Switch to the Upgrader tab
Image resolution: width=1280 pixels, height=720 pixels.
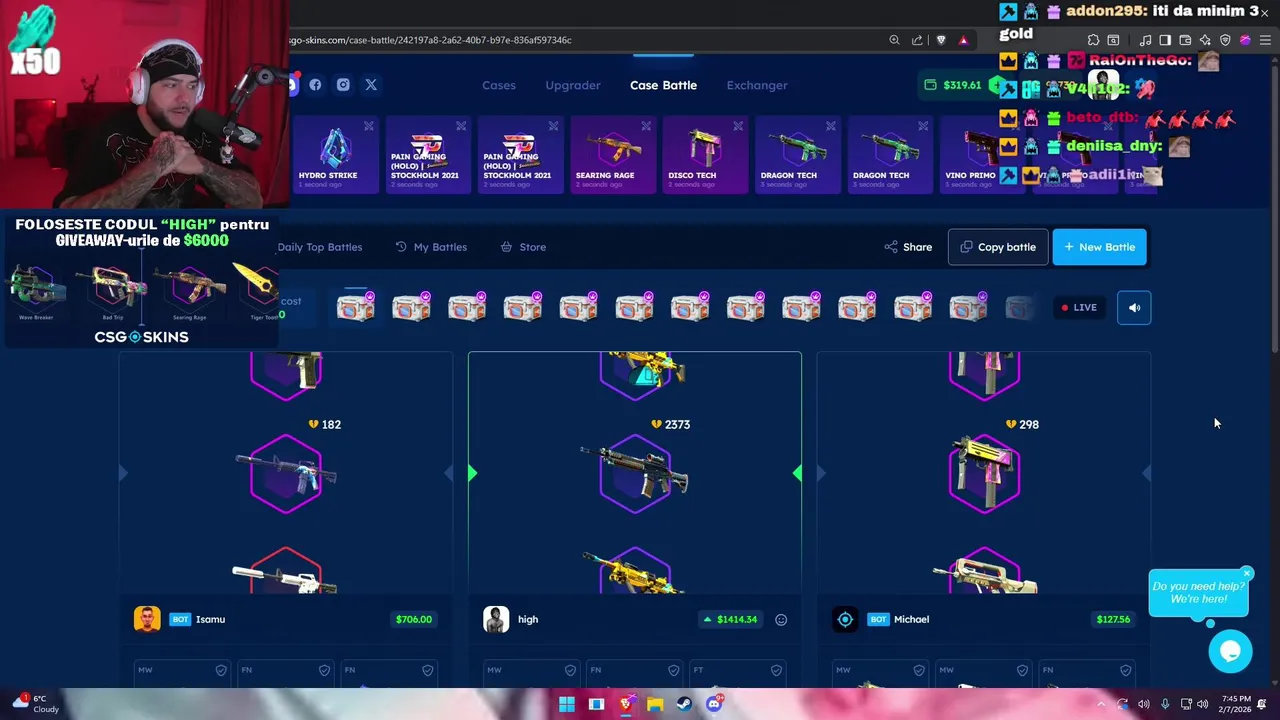pyautogui.click(x=573, y=85)
